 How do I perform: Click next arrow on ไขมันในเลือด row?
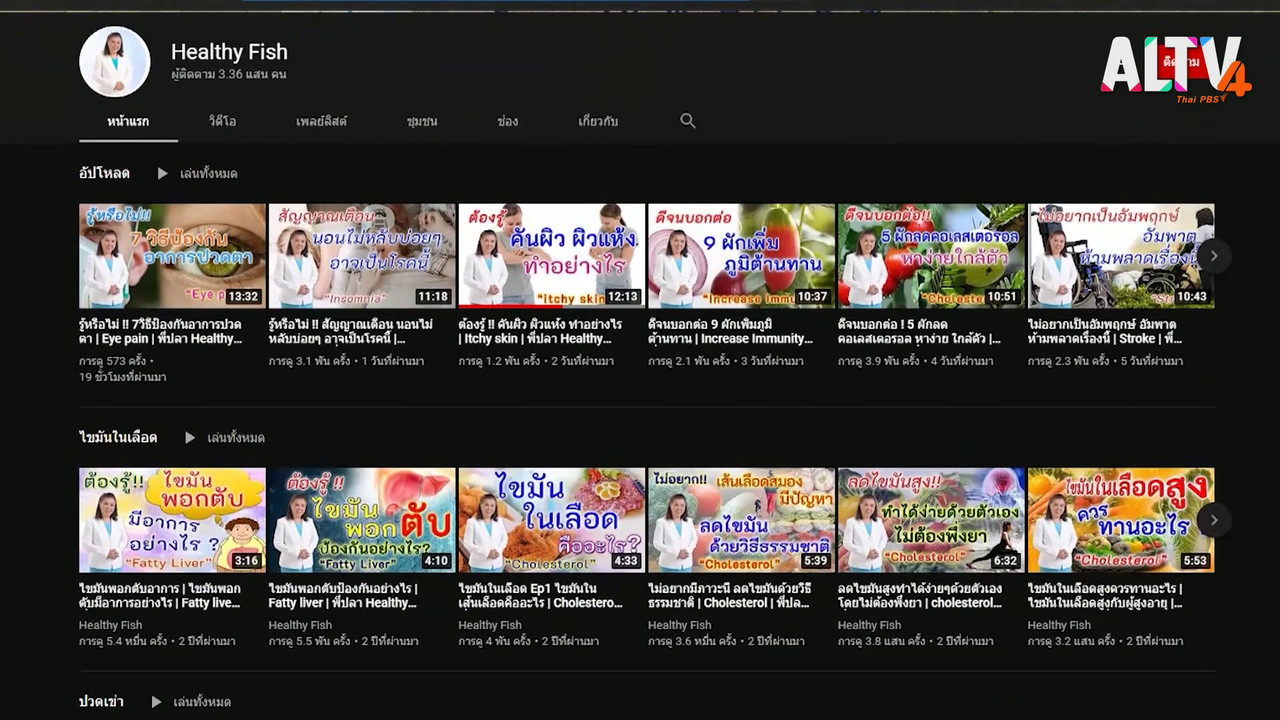pyautogui.click(x=1214, y=520)
